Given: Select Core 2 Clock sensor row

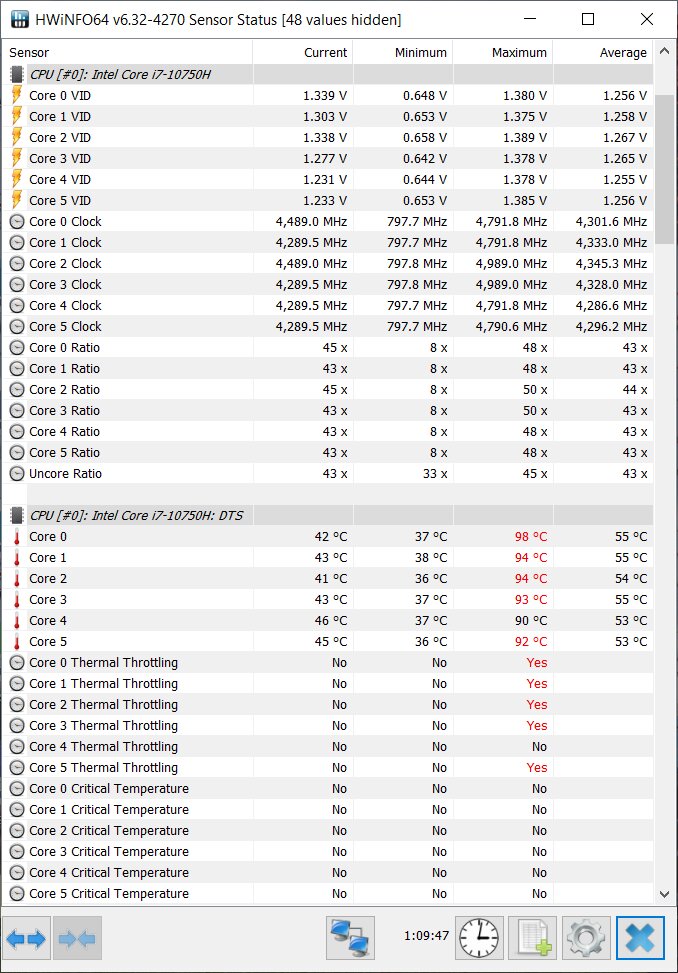Looking at the screenshot, I should 328,264.
